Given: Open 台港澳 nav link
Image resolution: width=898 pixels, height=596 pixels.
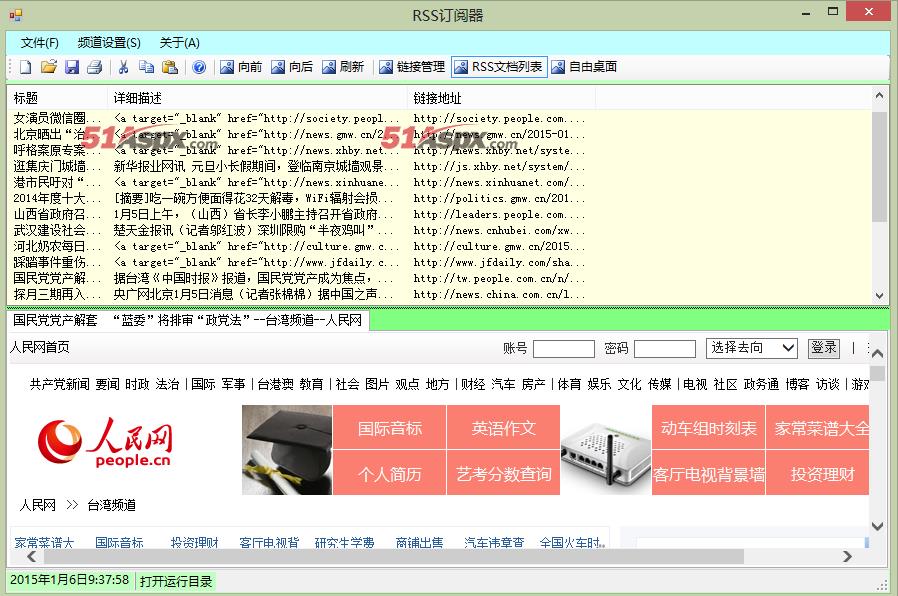Looking at the screenshot, I should point(275,384).
